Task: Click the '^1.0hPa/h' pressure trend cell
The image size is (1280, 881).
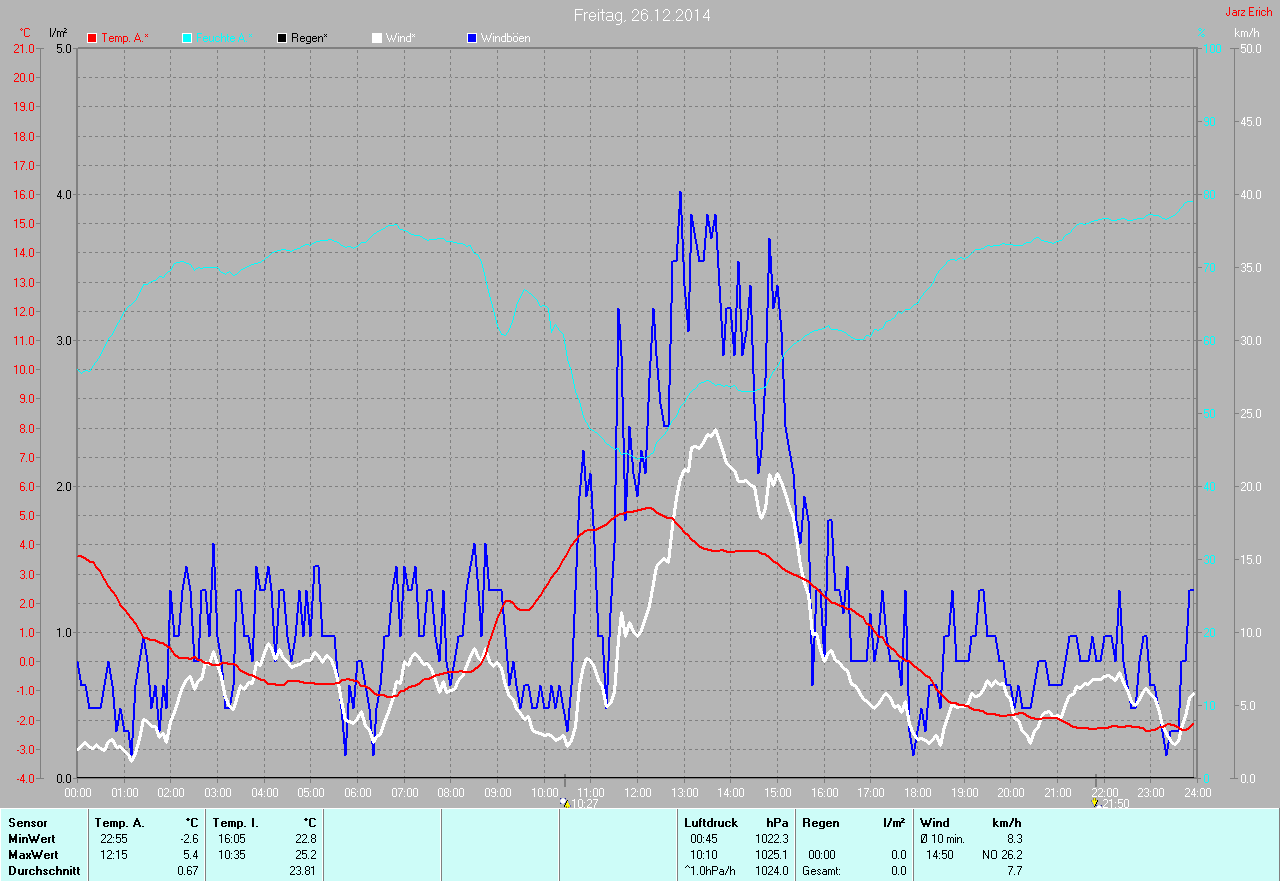Action: click(710, 871)
